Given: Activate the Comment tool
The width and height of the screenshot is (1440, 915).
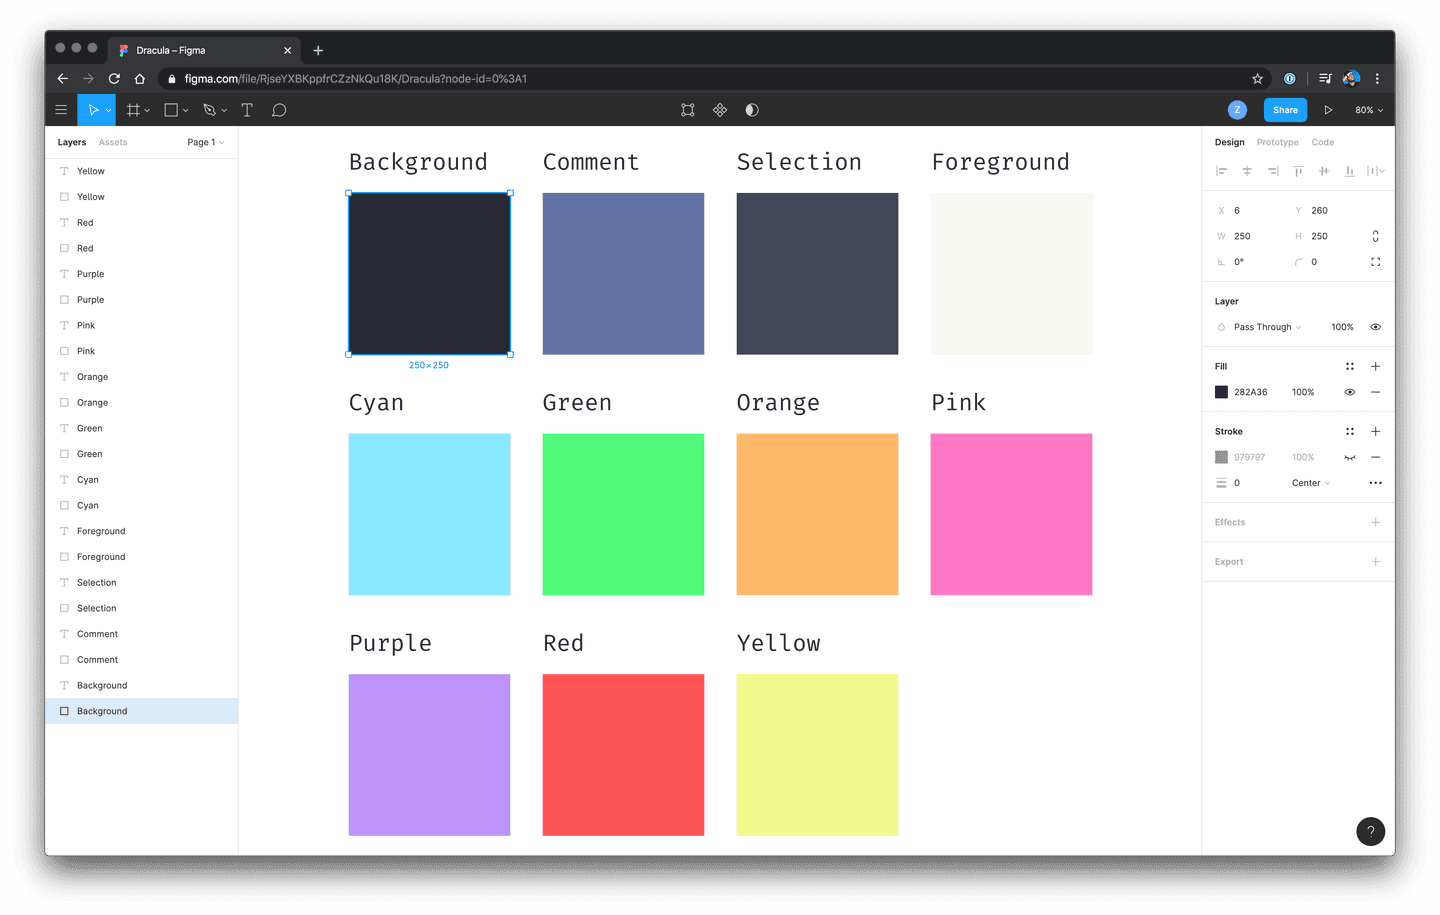Looking at the screenshot, I should (x=279, y=109).
